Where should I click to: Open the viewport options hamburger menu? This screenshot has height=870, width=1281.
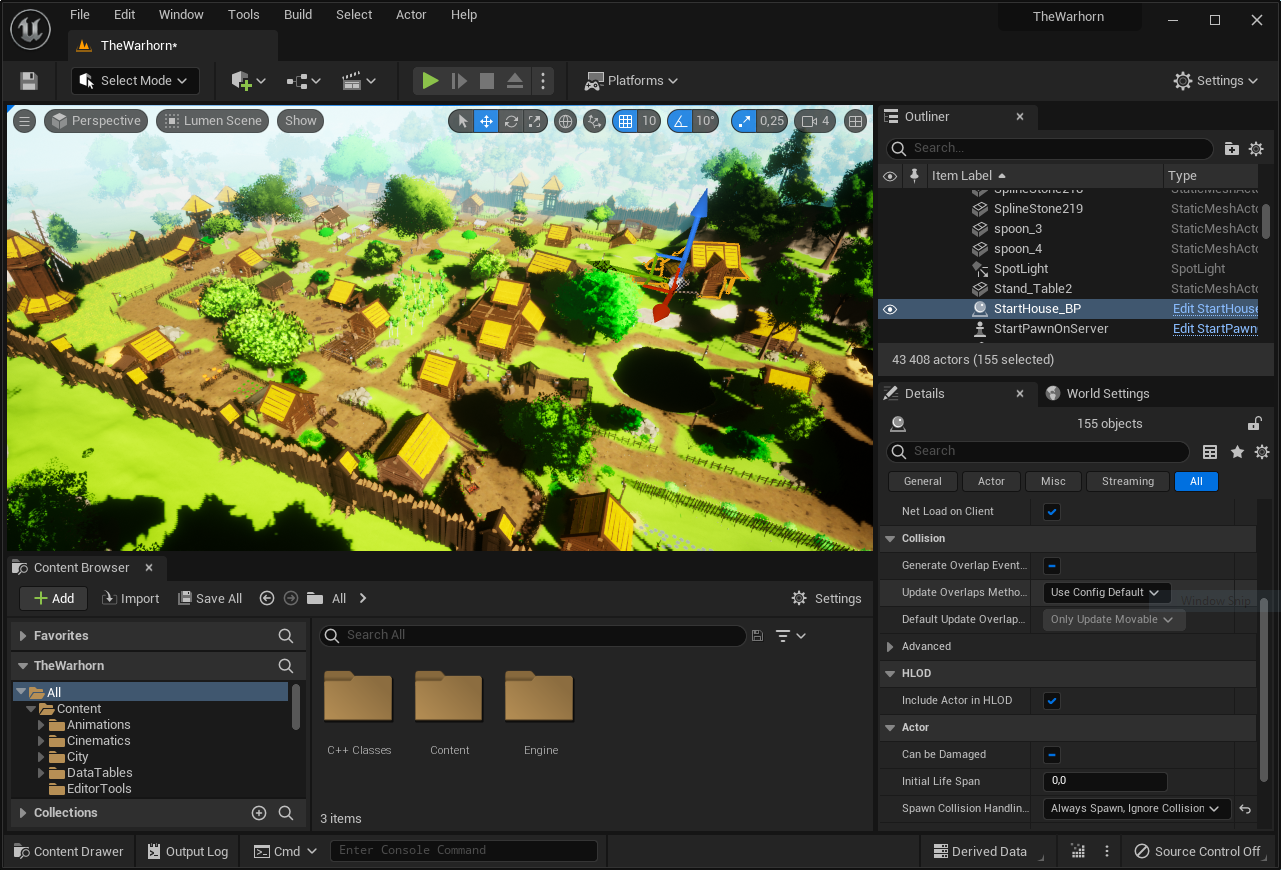pyautogui.click(x=25, y=121)
